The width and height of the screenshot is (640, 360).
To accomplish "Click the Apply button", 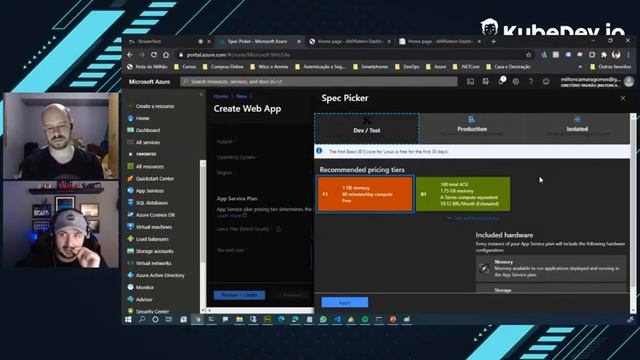I will (344, 302).
